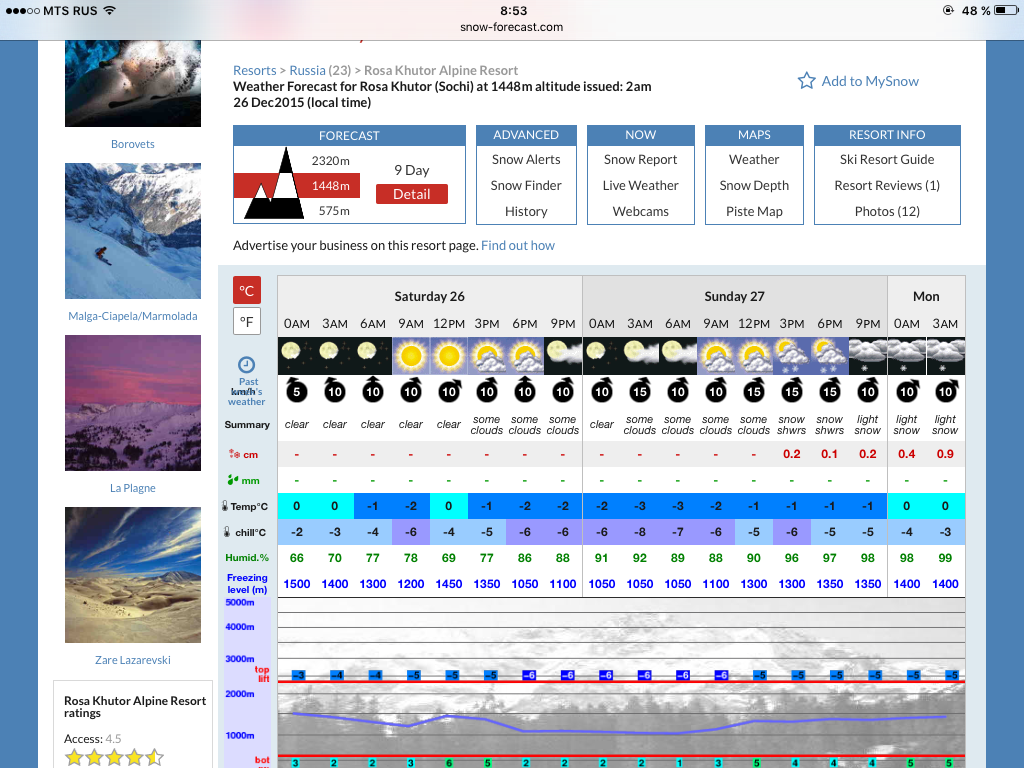Read Resort Reviews (1)

point(887,185)
